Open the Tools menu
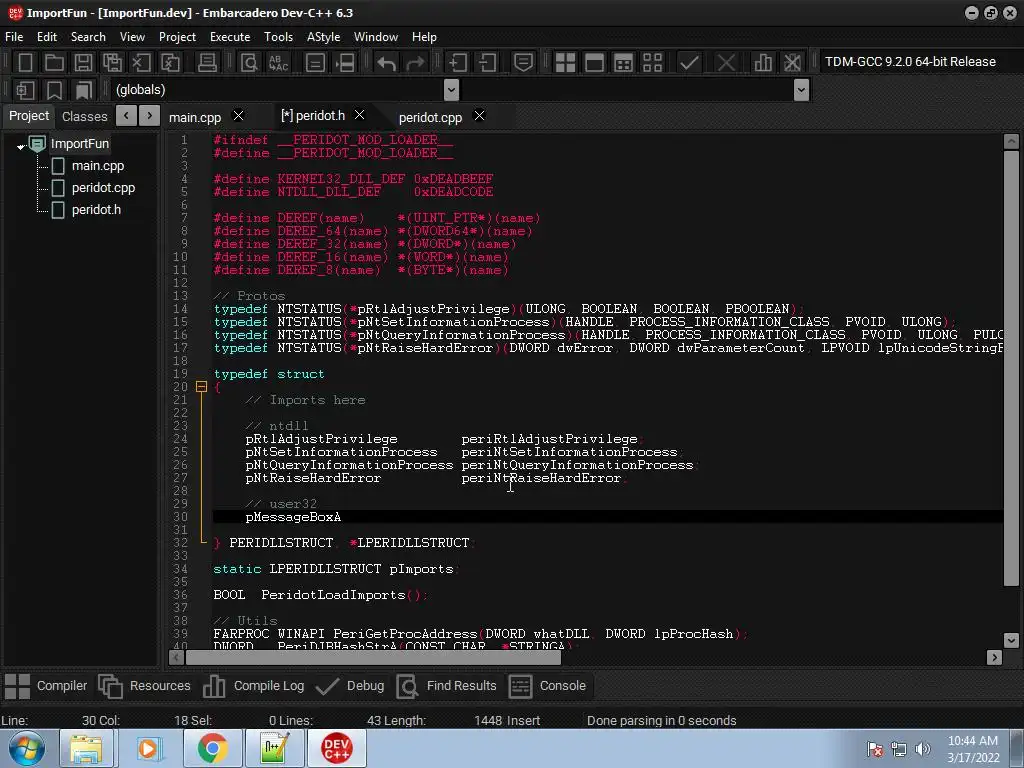1024x768 pixels. click(278, 37)
